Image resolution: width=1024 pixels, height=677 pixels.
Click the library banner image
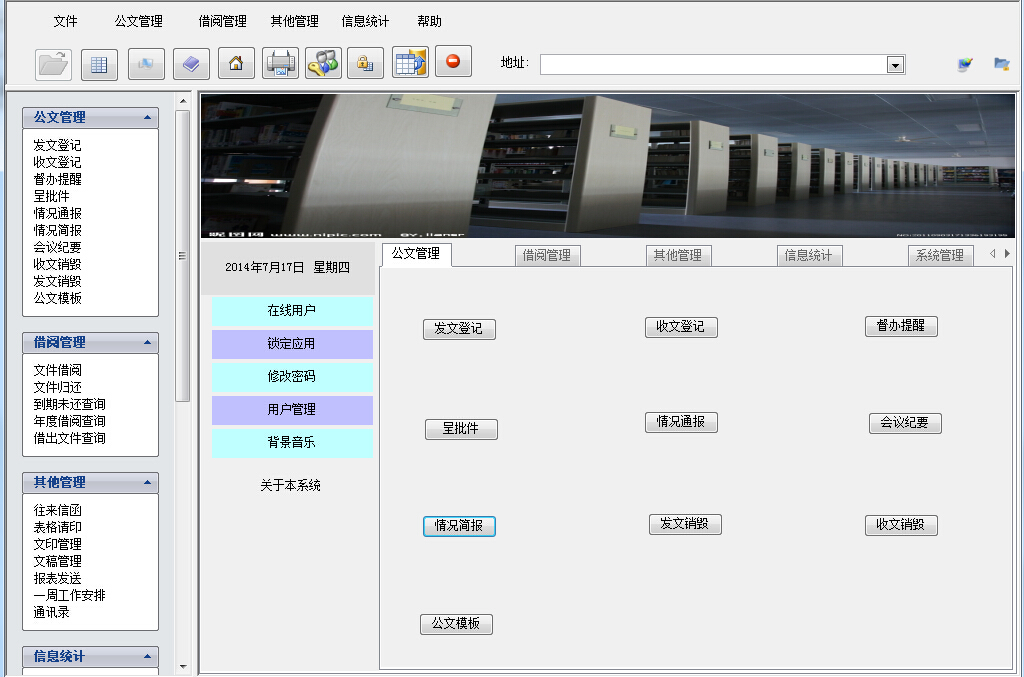(x=608, y=166)
